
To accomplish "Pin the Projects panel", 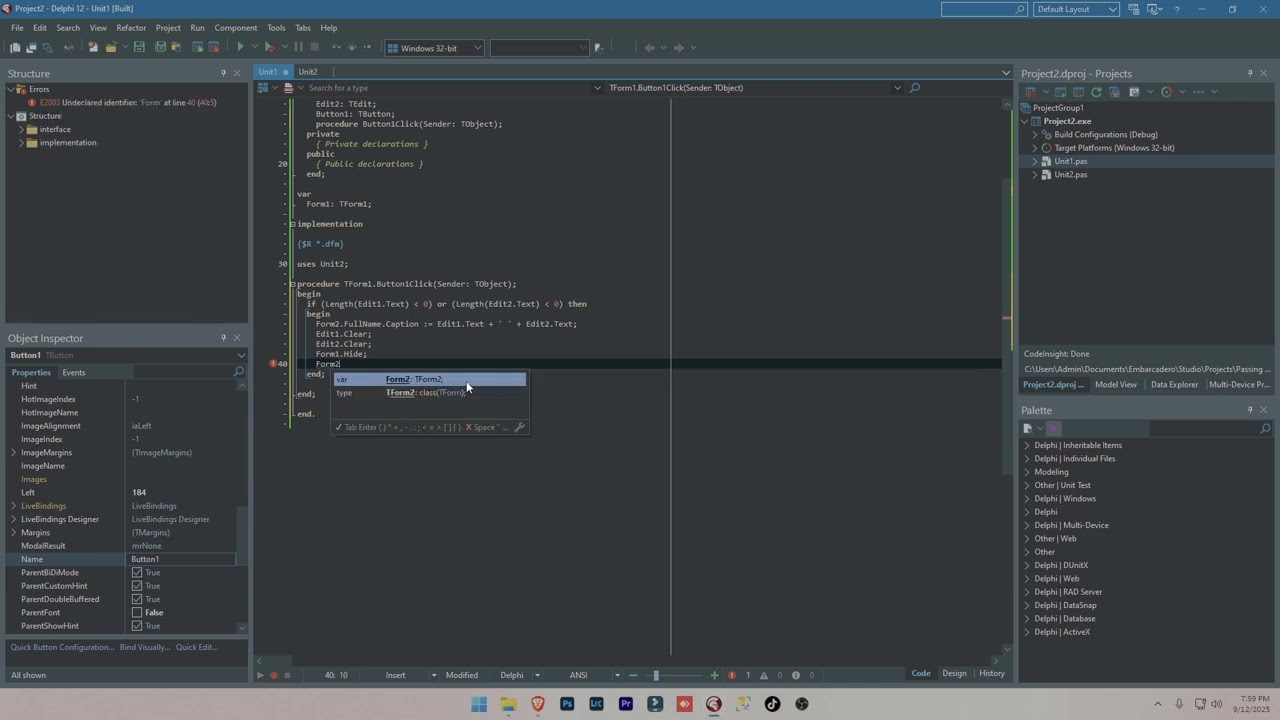I will coord(1250,73).
